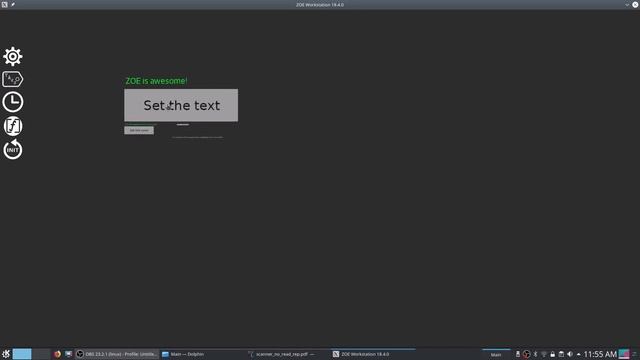Switch to the OBS taskbar window

click(117, 354)
